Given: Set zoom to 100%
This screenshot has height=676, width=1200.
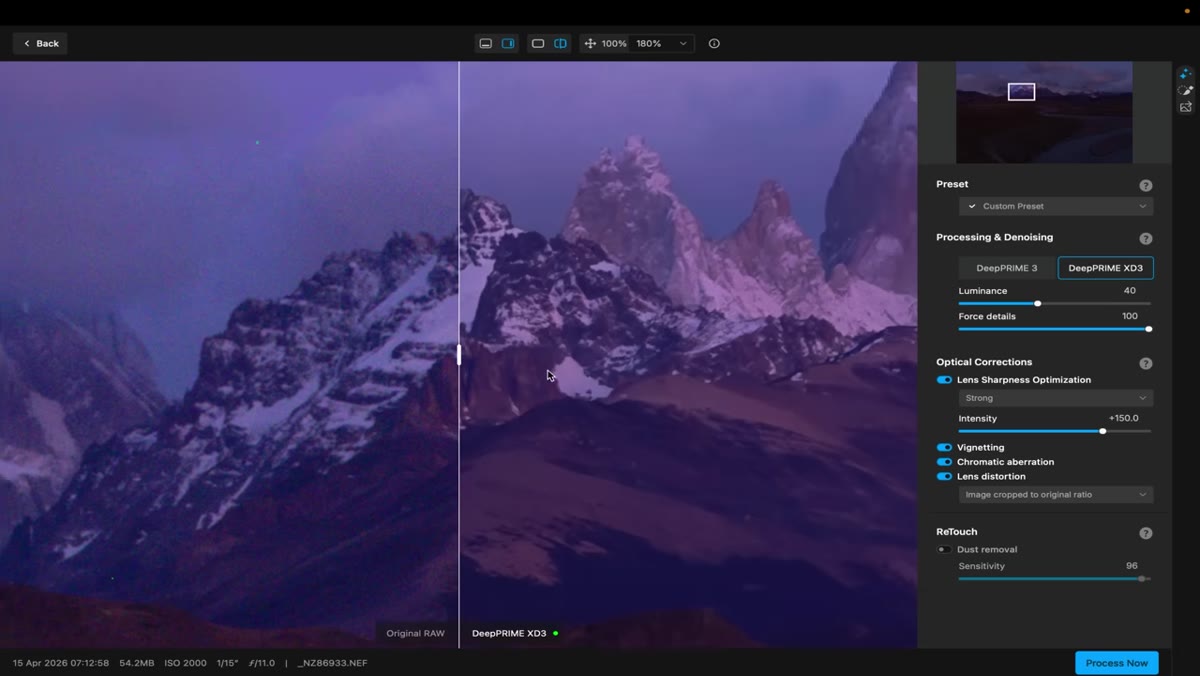Looking at the screenshot, I should tap(614, 44).
